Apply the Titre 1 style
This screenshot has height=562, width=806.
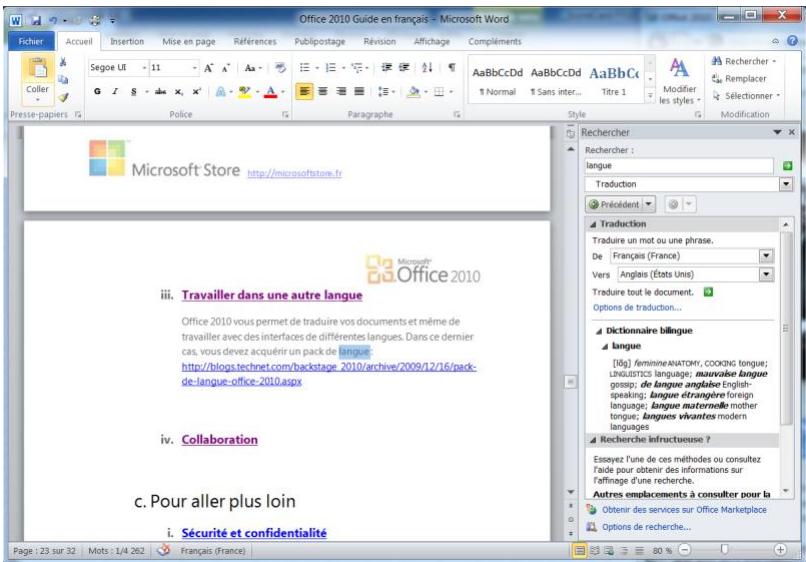[614, 80]
